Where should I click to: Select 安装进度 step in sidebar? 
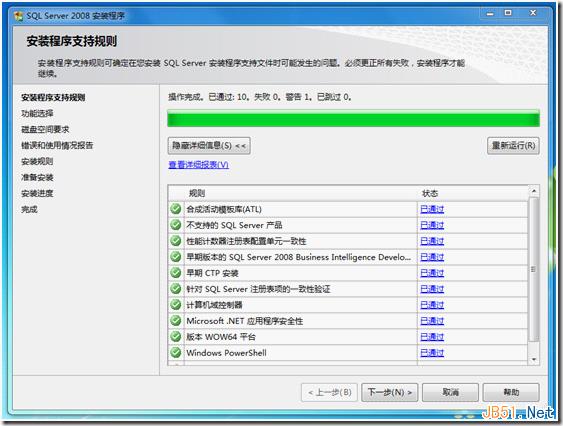[37, 193]
